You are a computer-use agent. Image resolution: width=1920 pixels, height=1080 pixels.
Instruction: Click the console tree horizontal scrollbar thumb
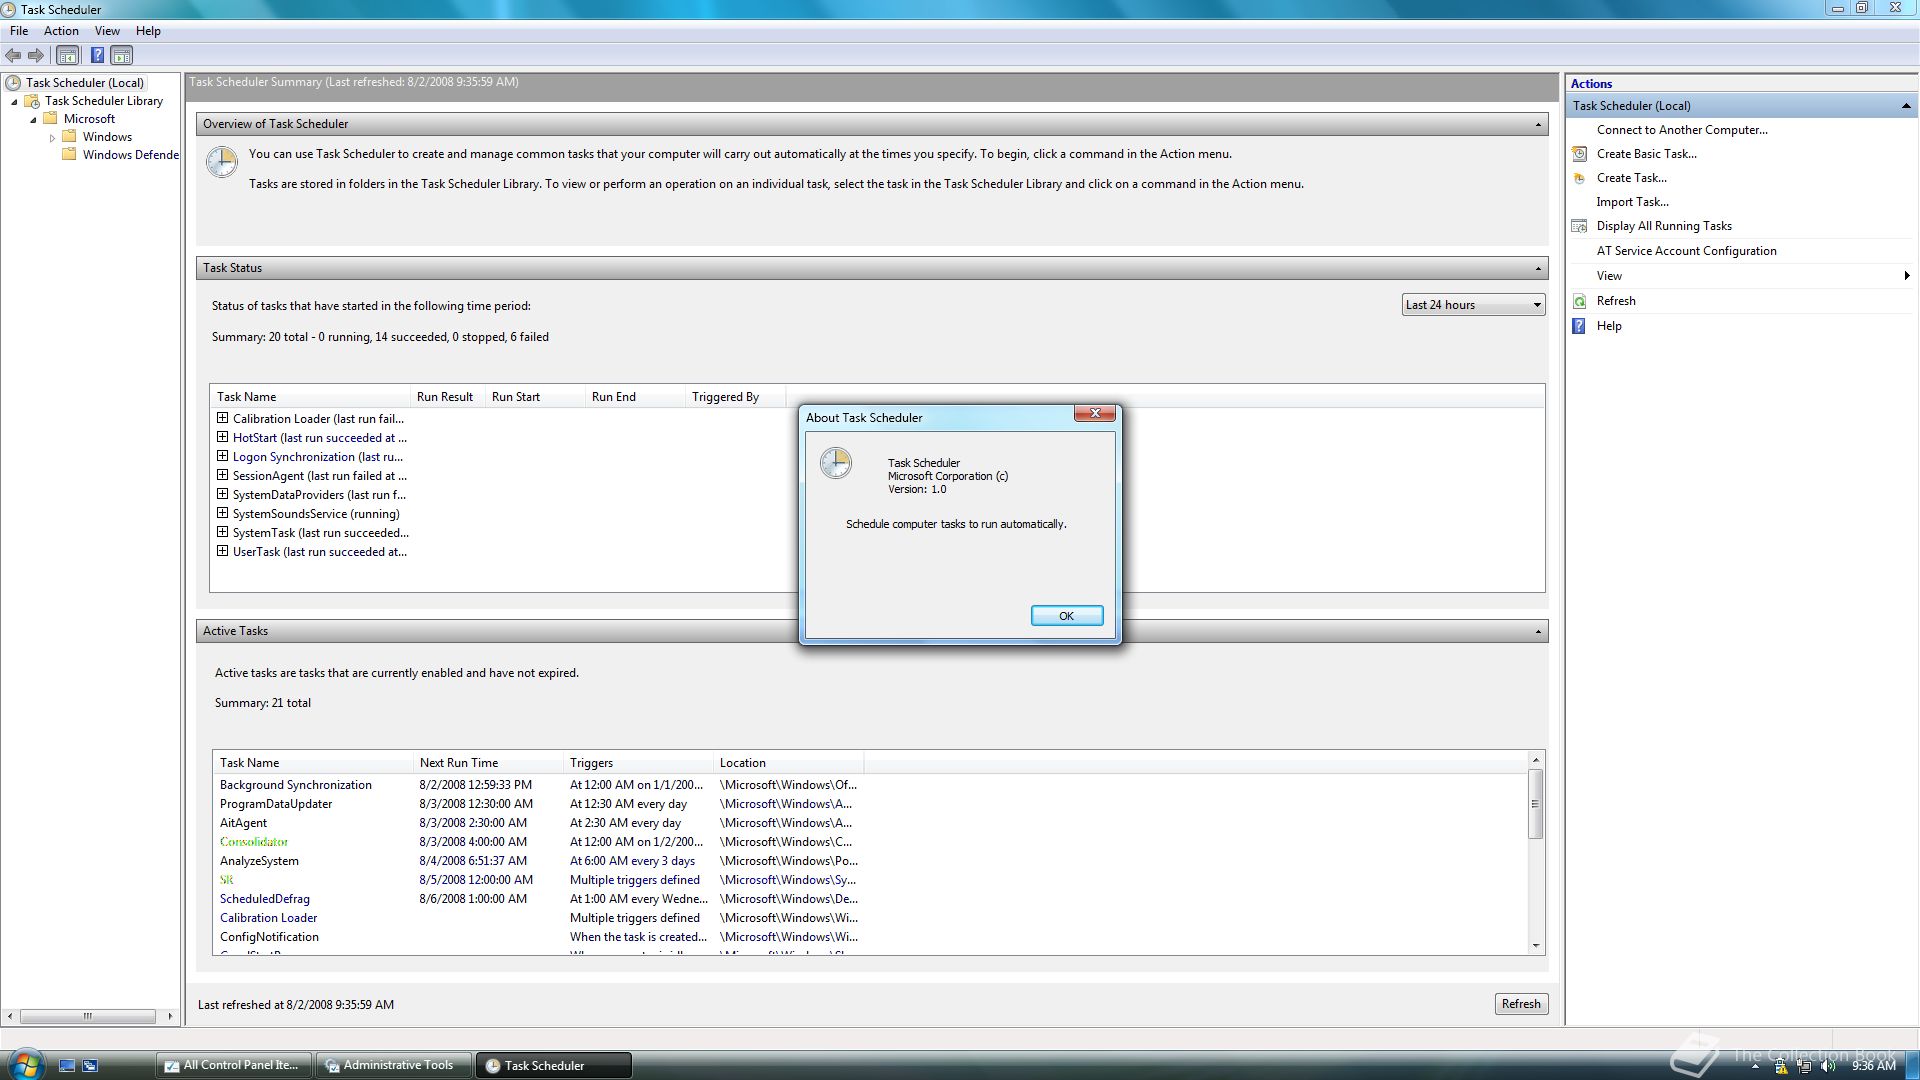coord(88,1016)
